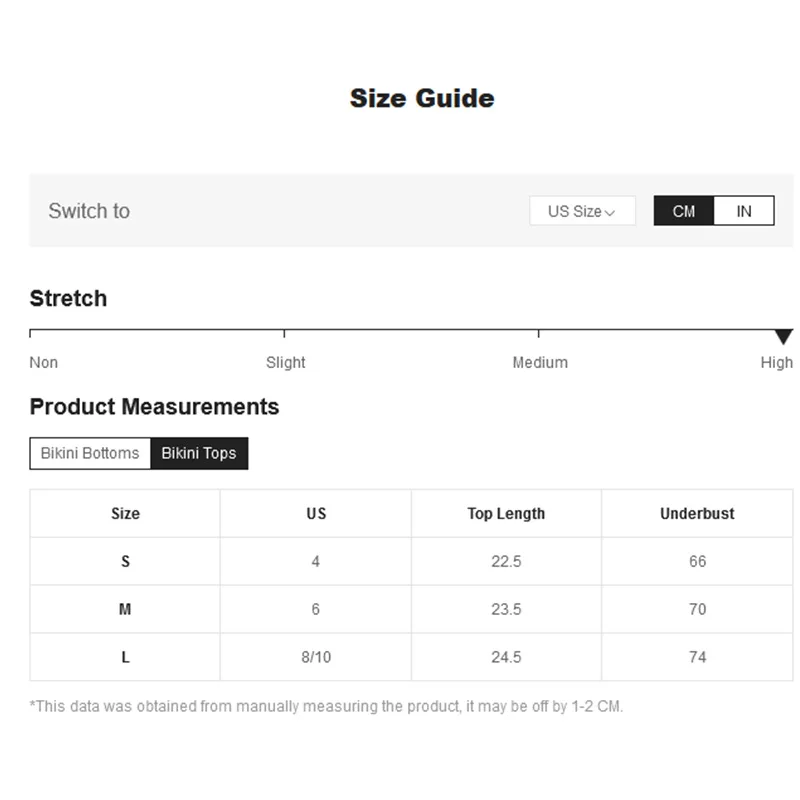Select the Bikini Tops tab
Viewport: 800px width, 800px height.
(x=199, y=453)
